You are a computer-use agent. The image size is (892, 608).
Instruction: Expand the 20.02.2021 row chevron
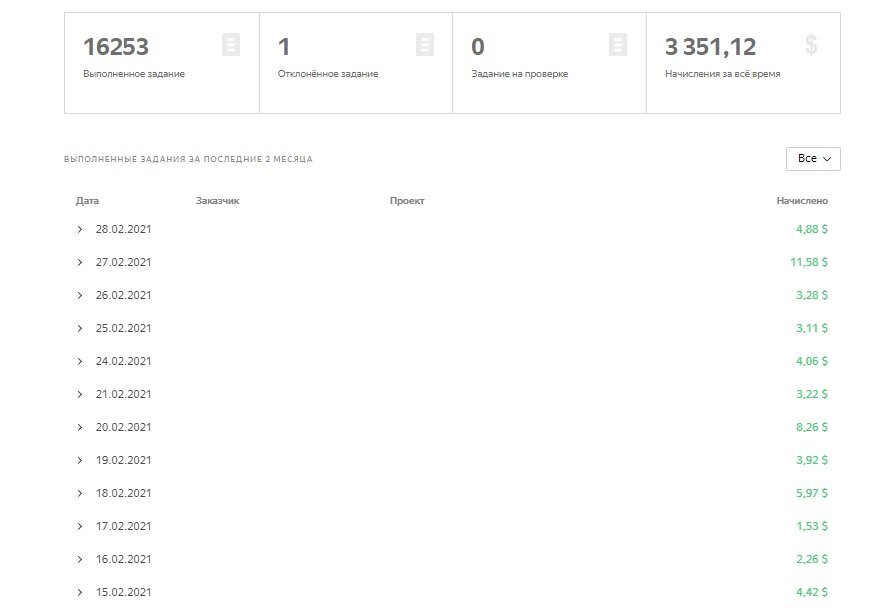(80, 427)
